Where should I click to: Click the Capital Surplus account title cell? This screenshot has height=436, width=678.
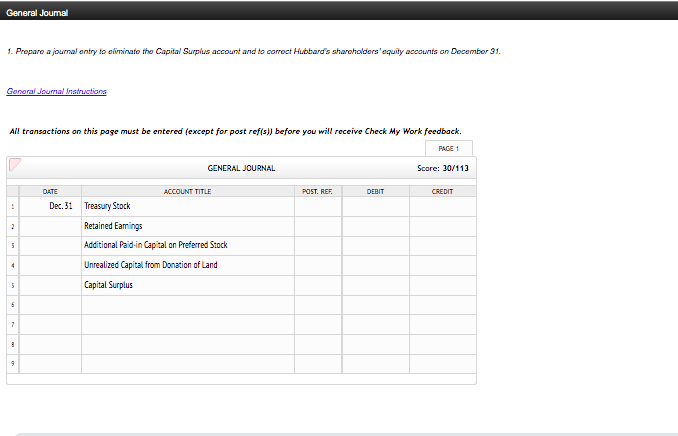(x=188, y=285)
